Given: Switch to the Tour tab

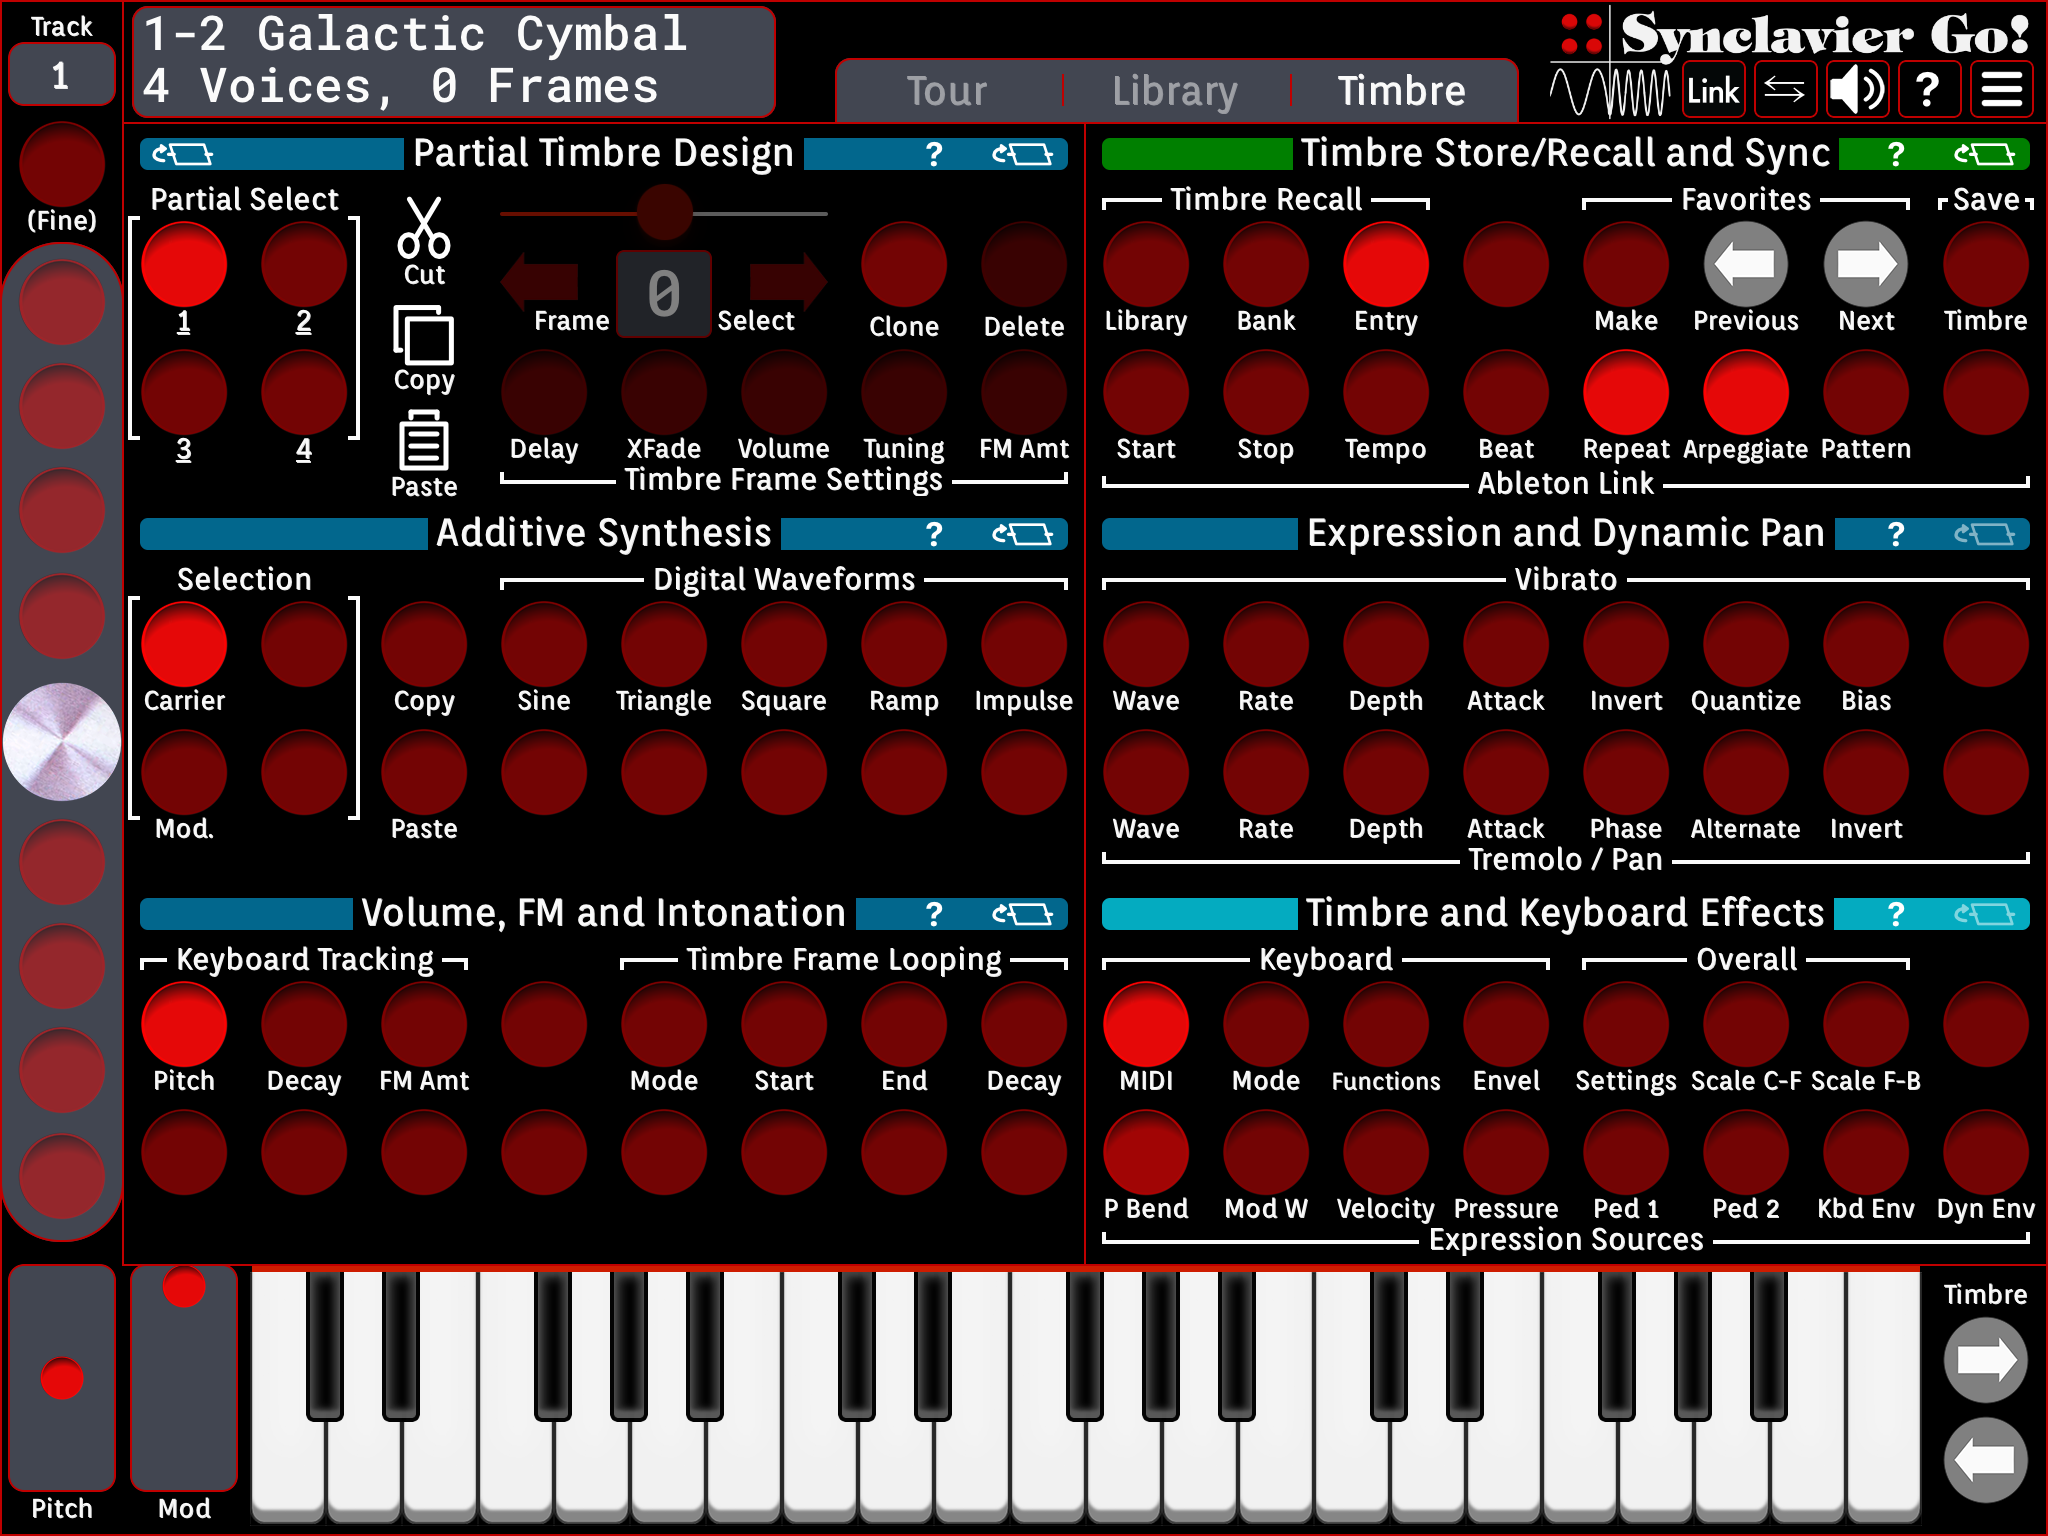Looking at the screenshot, I should 947,90.
